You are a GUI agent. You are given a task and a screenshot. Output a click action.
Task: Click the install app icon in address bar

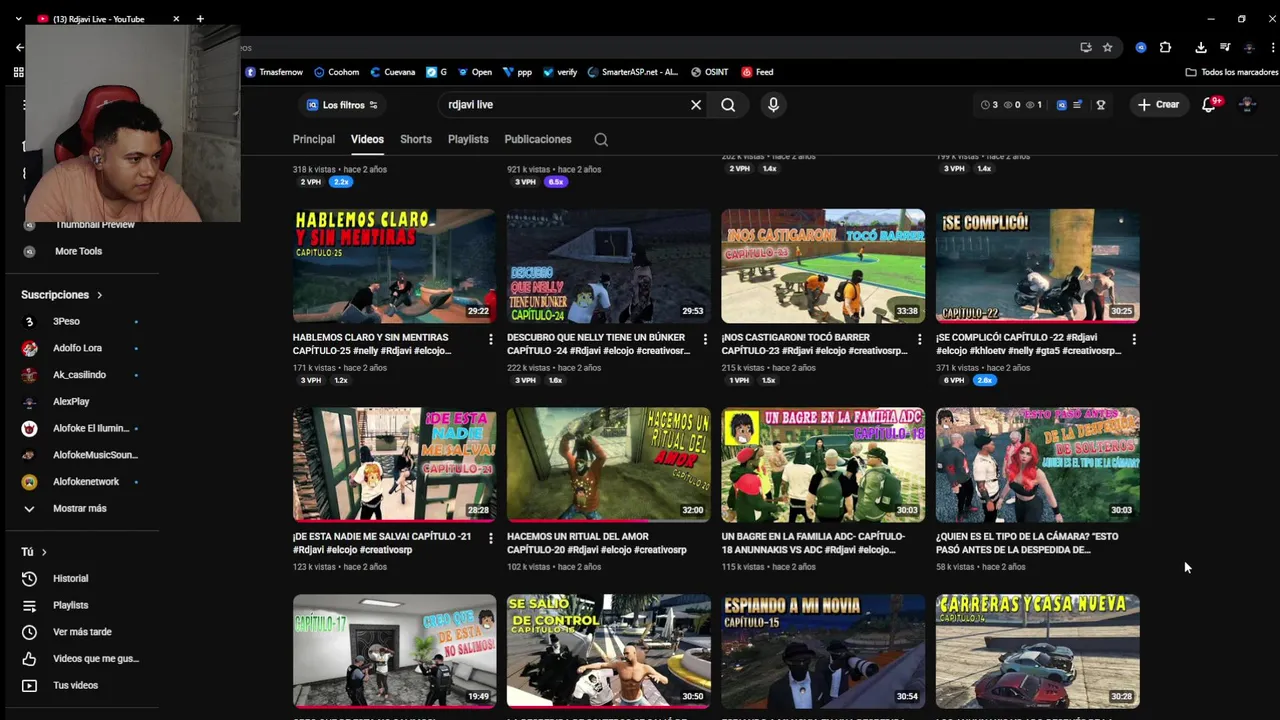pyautogui.click(x=1085, y=47)
